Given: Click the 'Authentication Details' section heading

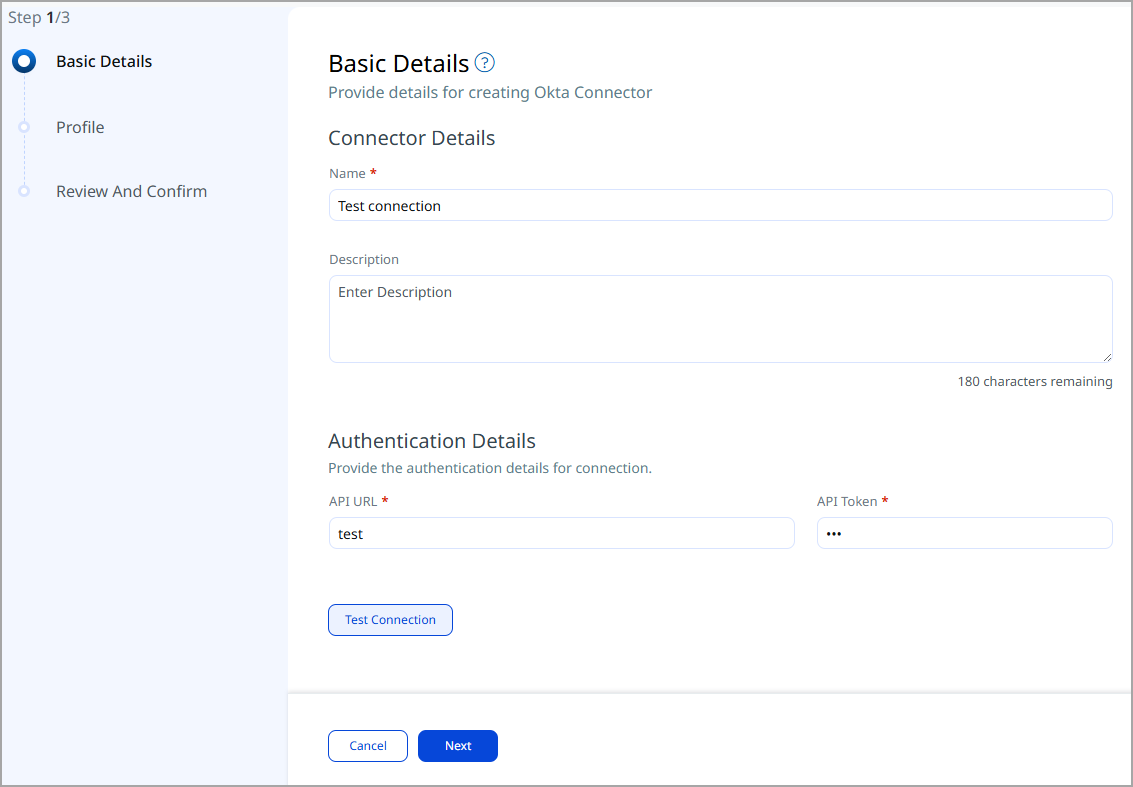Looking at the screenshot, I should [x=432, y=441].
